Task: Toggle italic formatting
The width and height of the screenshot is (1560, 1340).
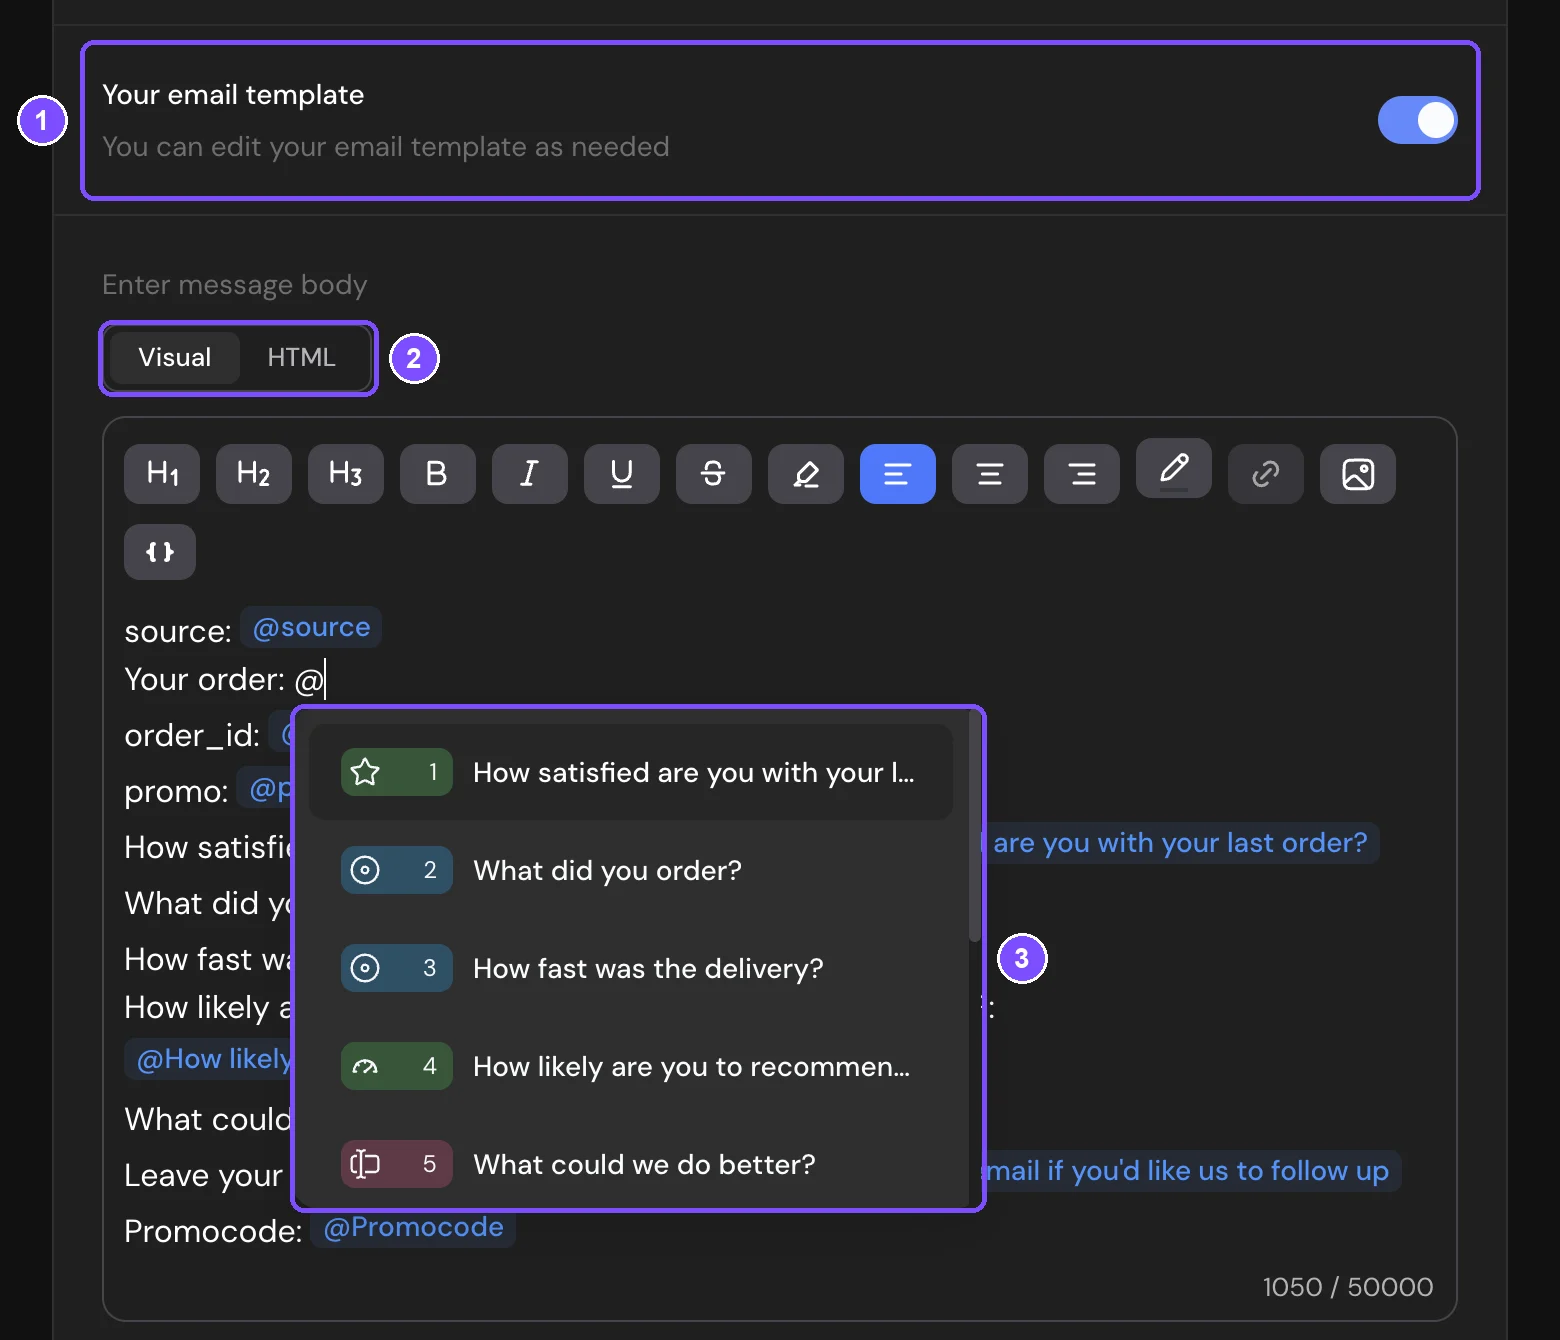Action: [x=530, y=474]
